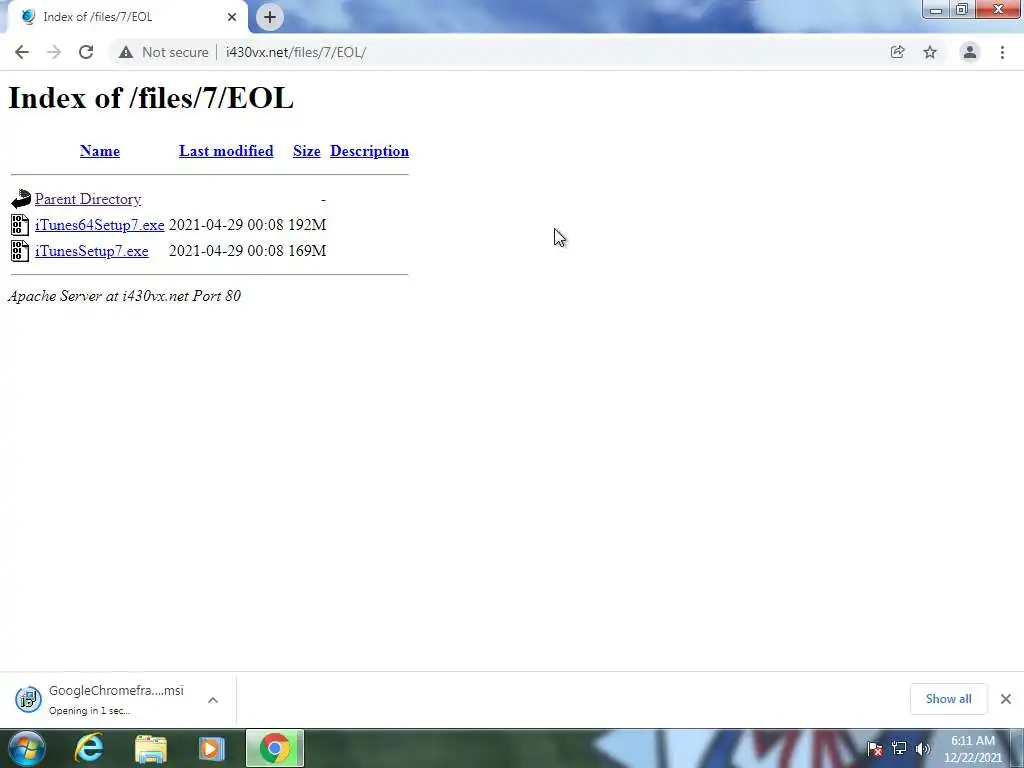Close the downloads bar
Viewport: 1024px width, 768px height.
click(x=1006, y=699)
